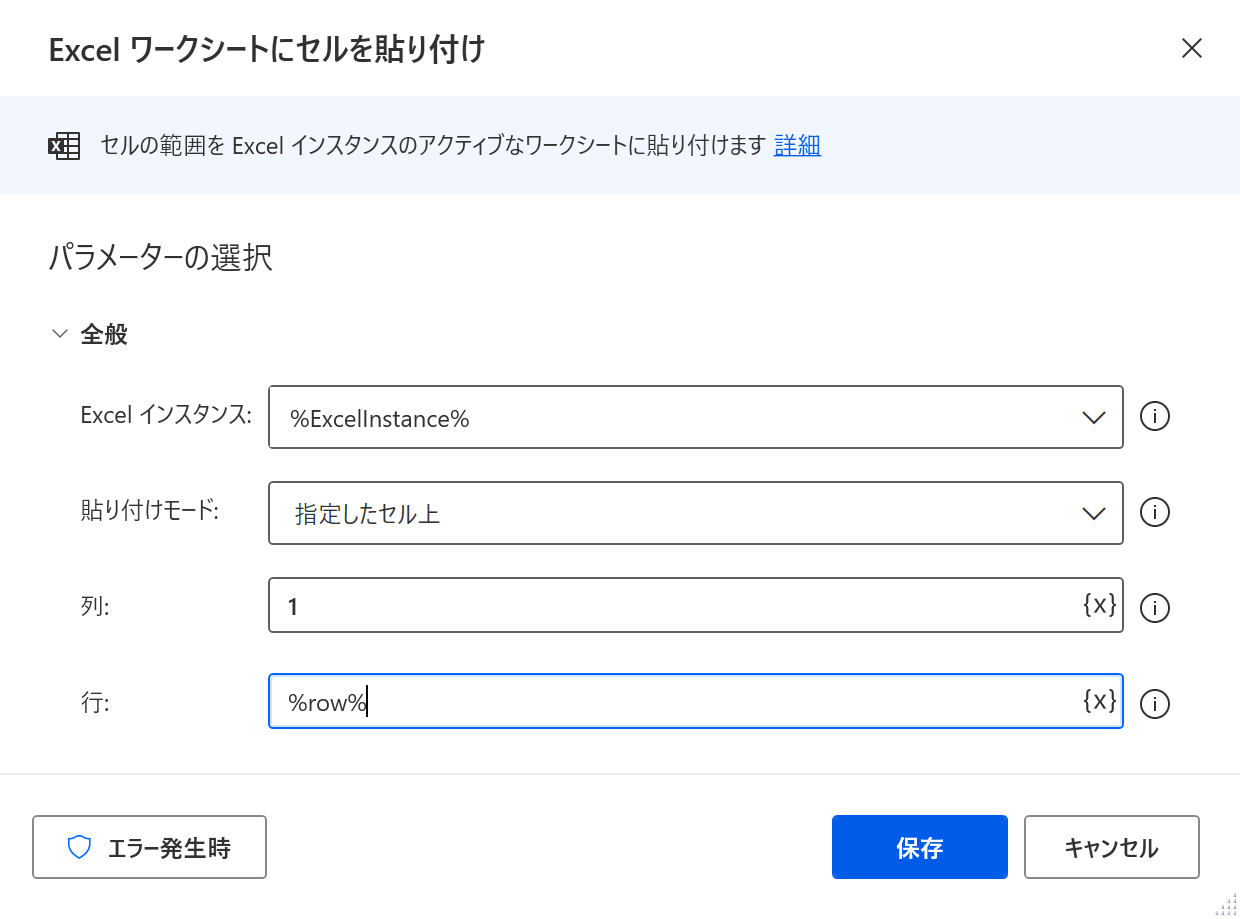Open the Excel インスタンス dropdown

[1094, 417]
